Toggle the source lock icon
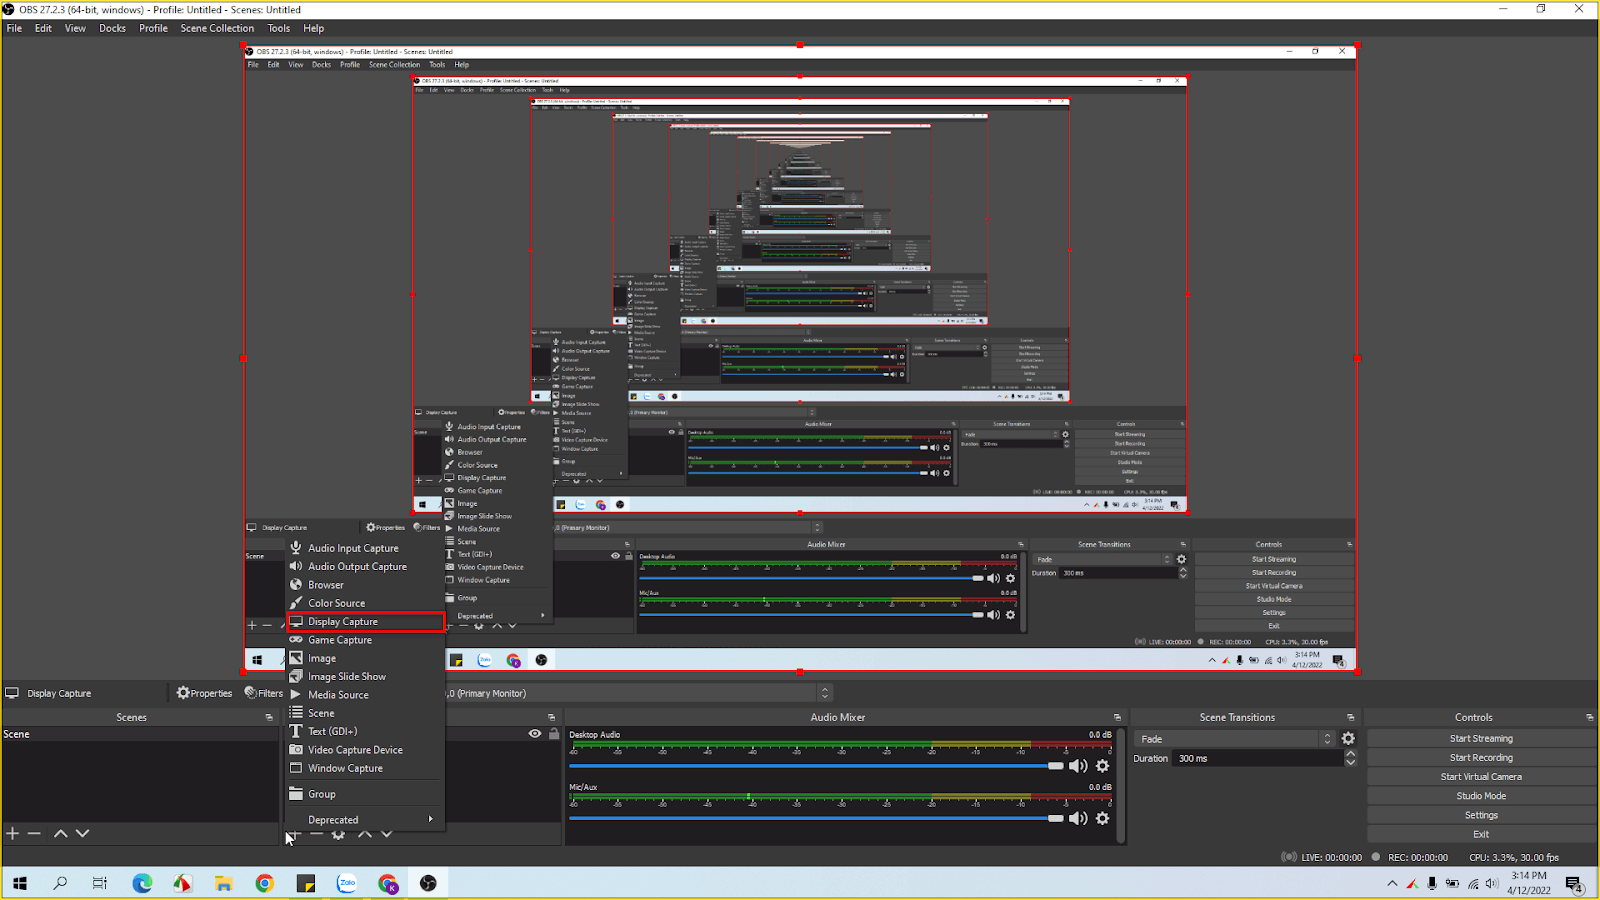The width and height of the screenshot is (1600, 900). tap(554, 734)
